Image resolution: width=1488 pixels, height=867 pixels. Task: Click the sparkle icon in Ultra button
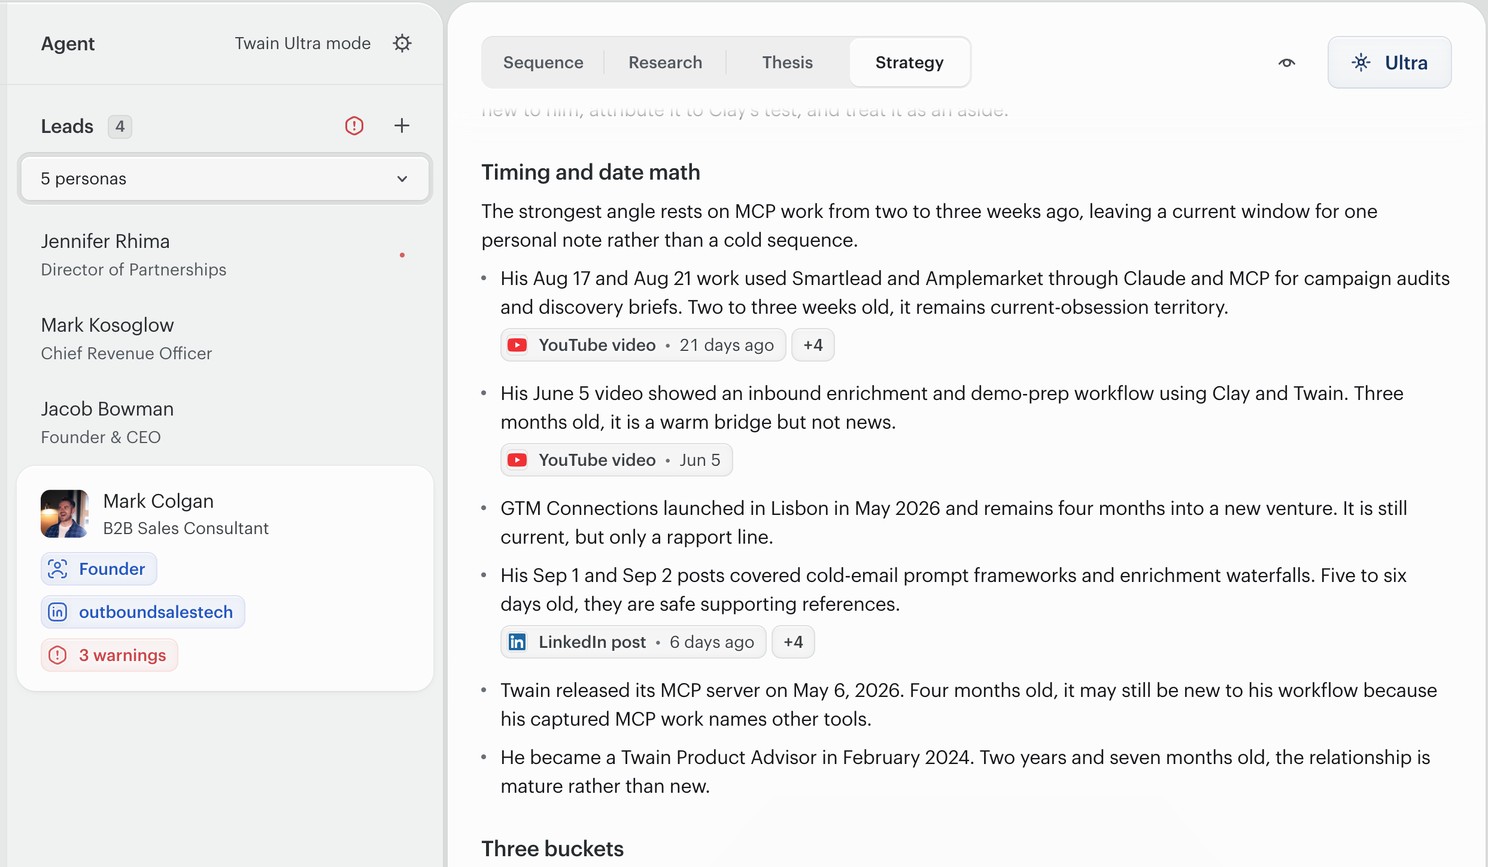[x=1361, y=62]
